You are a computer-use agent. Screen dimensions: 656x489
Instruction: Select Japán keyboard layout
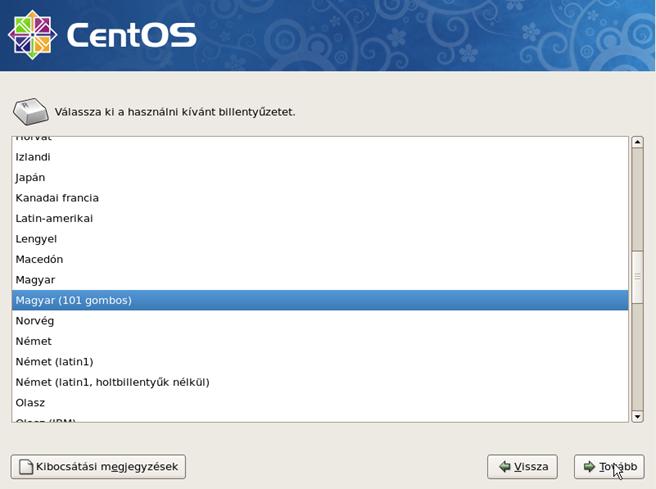tap(30, 177)
